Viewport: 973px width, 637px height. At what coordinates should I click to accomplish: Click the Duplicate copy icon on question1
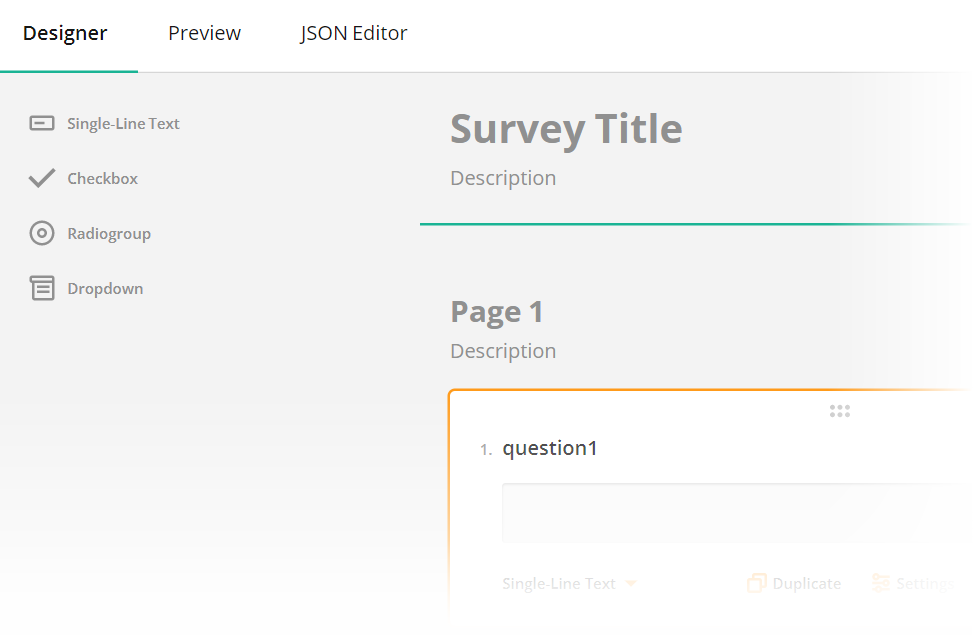(757, 583)
